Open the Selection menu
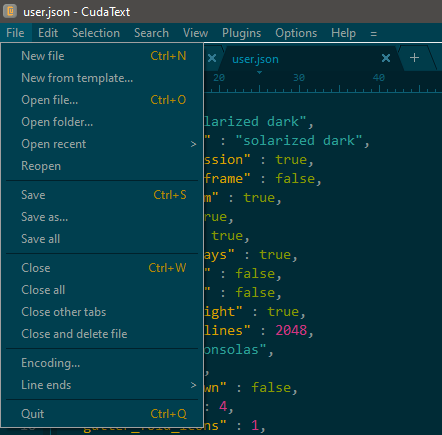Screen dimensions: 442x435 pyautogui.click(x=96, y=33)
